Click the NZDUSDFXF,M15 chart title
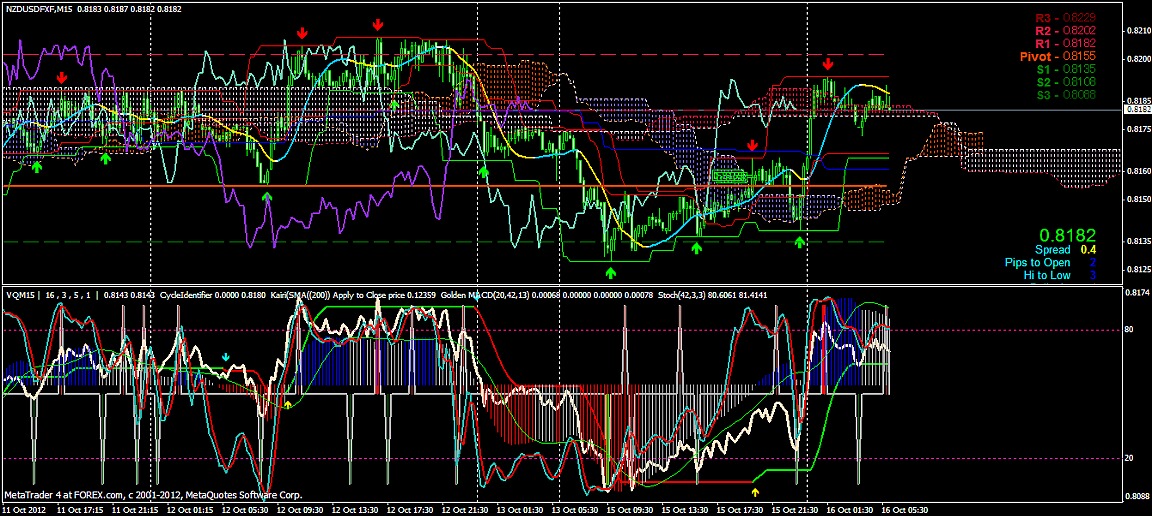1152x516 pixels. pyautogui.click(x=36, y=9)
